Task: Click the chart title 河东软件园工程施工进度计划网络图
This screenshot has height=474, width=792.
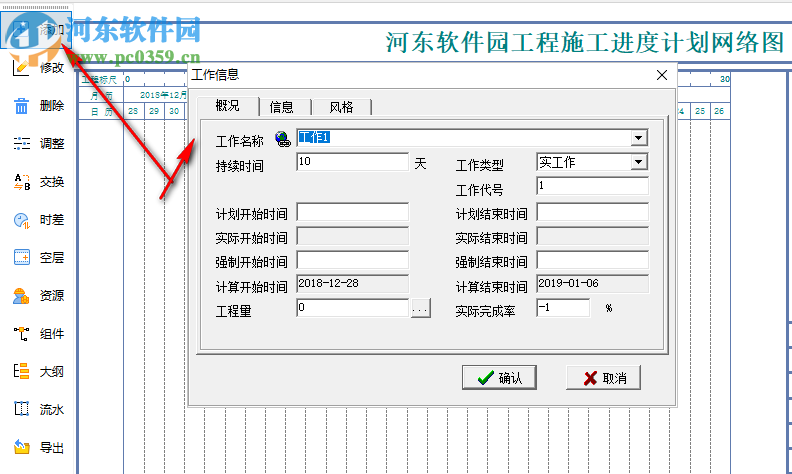Action: (x=584, y=42)
